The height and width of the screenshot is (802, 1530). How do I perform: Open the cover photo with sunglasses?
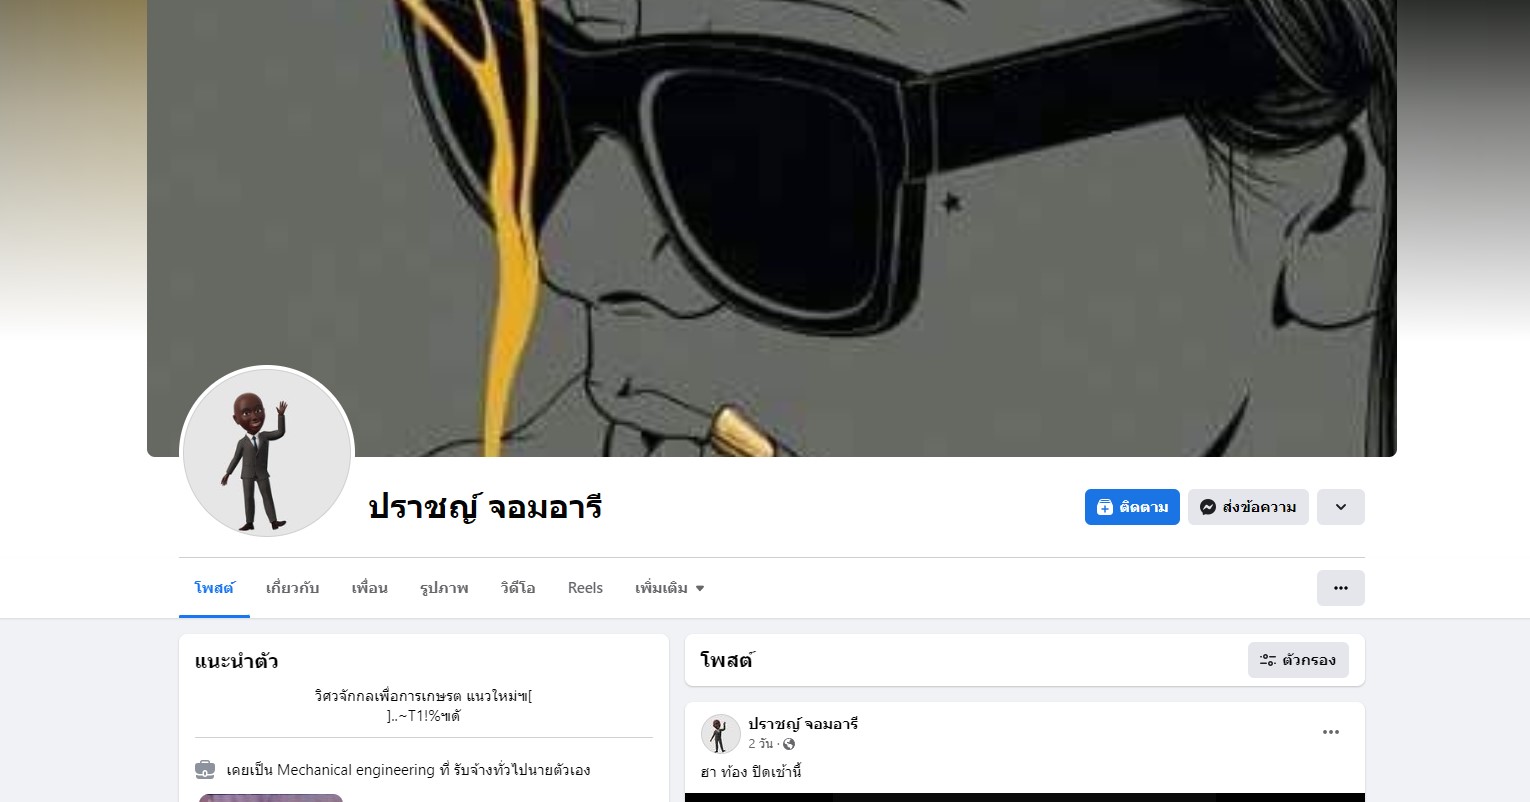[772, 228]
